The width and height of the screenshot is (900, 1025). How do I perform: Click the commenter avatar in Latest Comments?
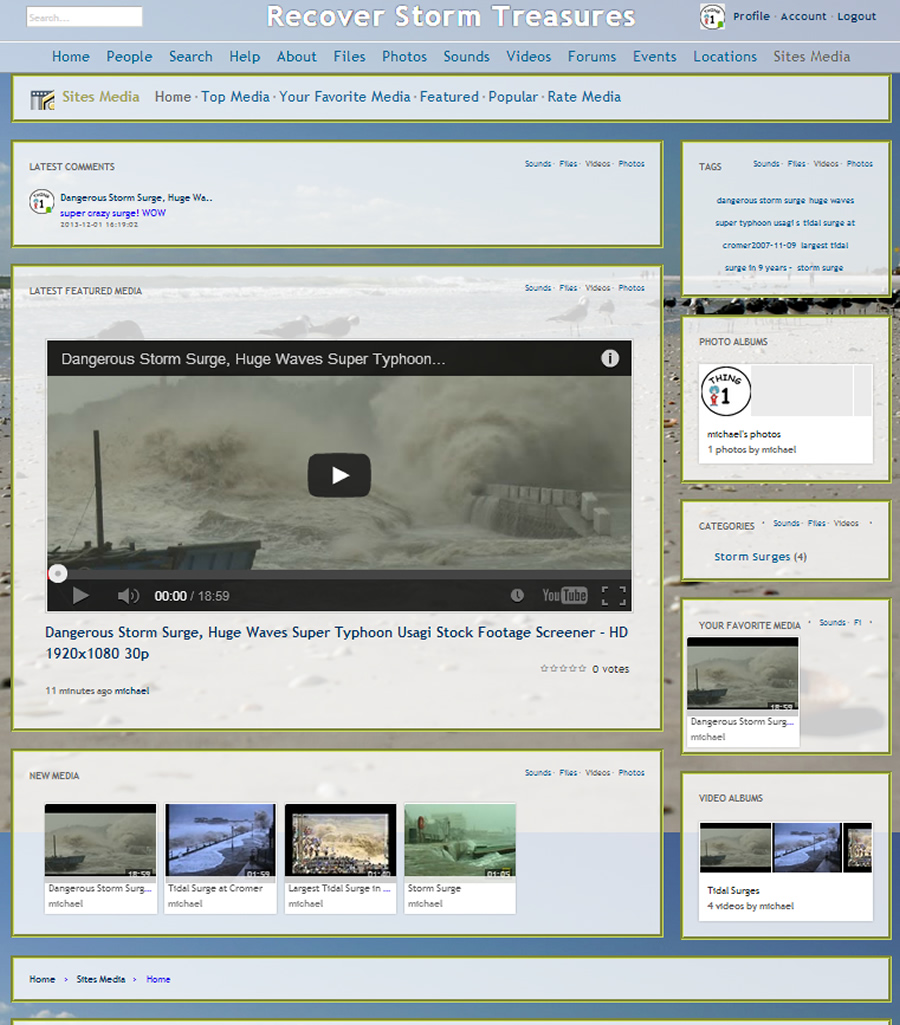(41, 201)
